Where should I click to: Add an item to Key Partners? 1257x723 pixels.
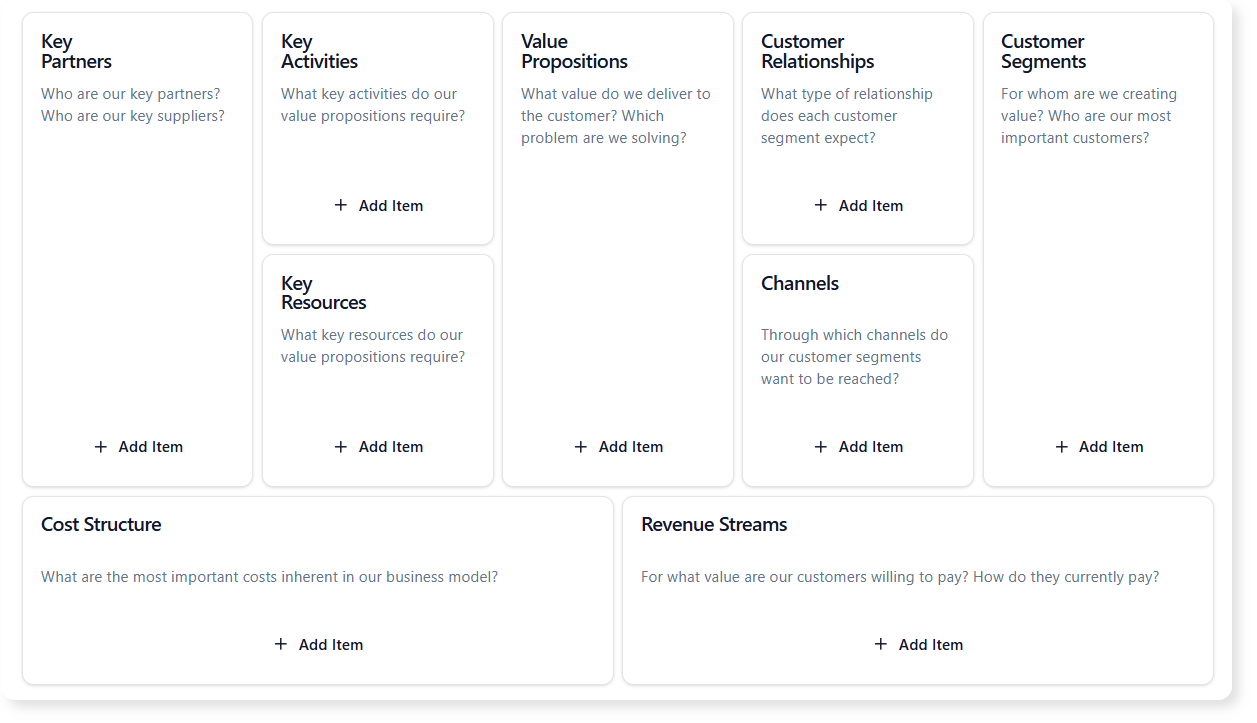click(137, 447)
